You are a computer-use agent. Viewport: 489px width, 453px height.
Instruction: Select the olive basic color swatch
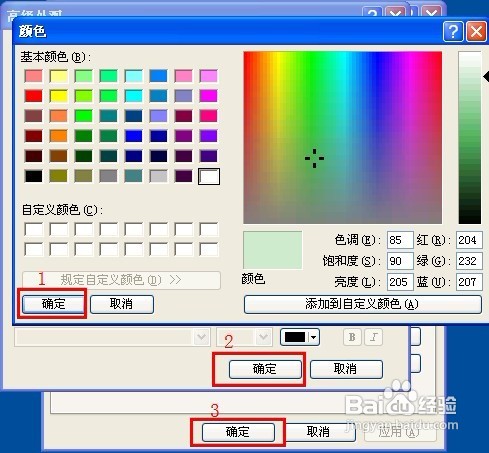[x=59, y=176]
